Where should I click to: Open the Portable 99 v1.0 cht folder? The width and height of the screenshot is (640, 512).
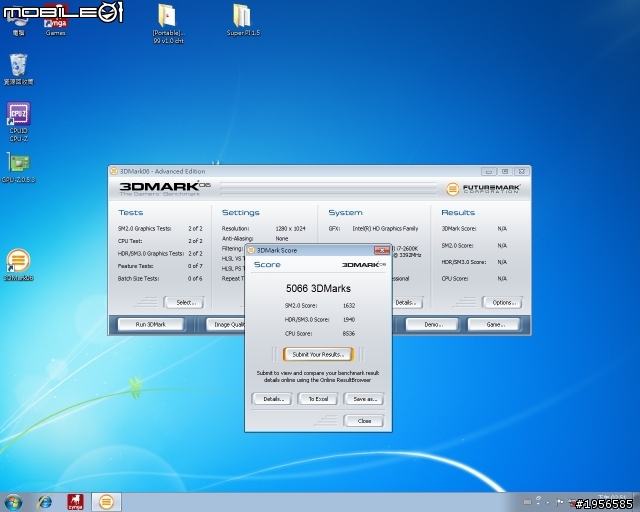click(168, 24)
